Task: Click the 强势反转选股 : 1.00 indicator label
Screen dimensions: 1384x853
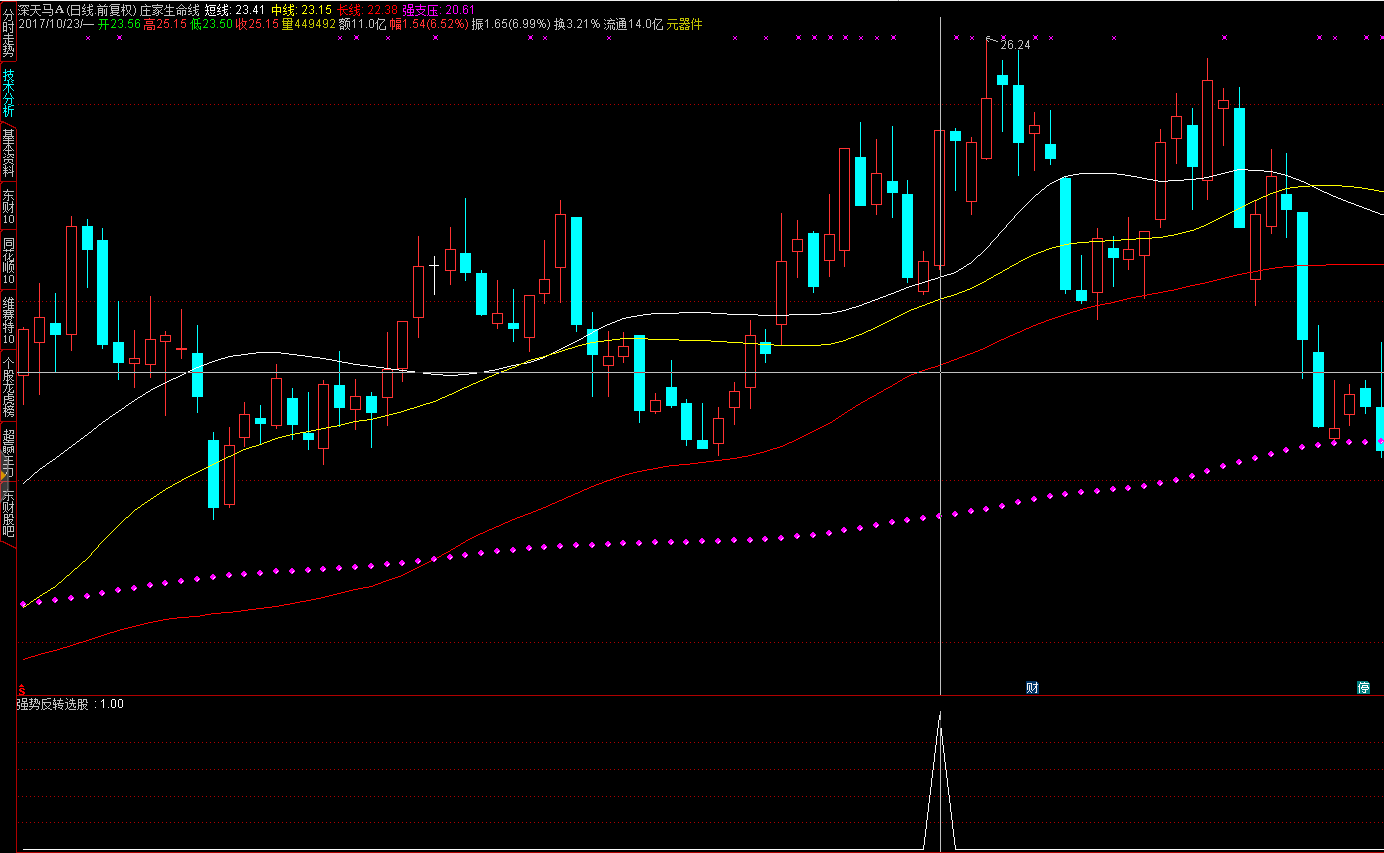Action: 70,704
